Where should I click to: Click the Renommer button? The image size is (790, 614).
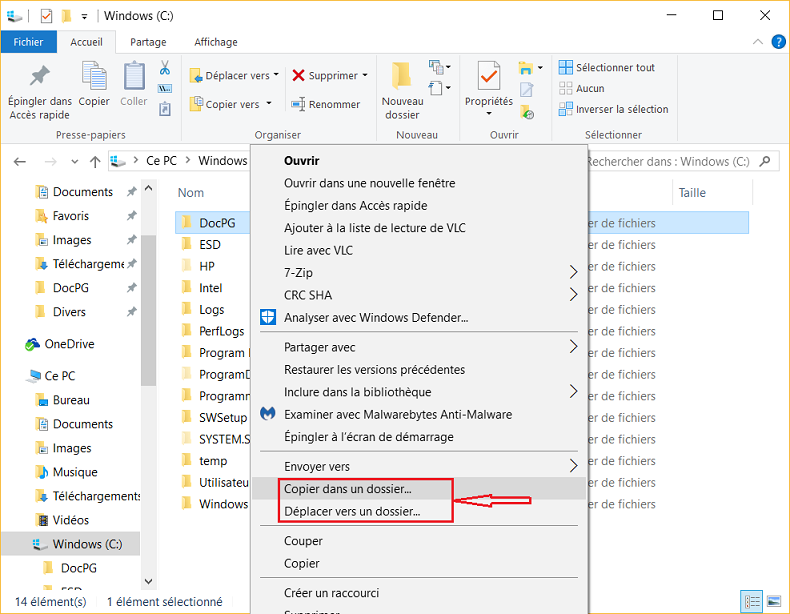(325, 104)
